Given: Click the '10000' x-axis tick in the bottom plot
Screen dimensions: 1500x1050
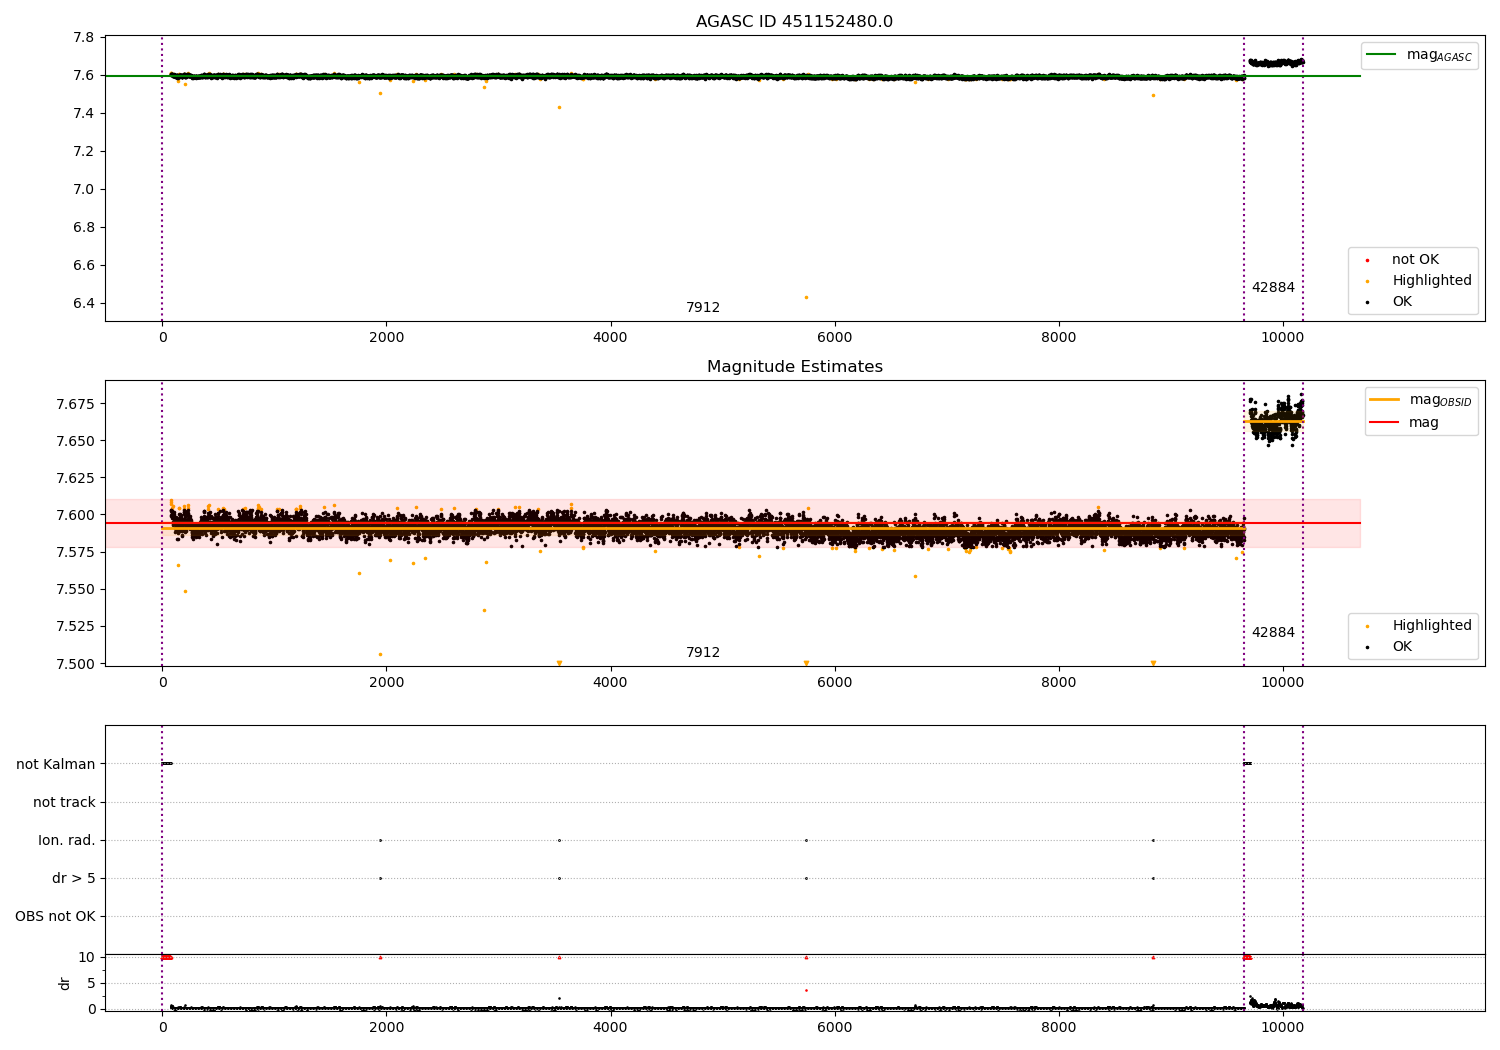Looking at the screenshot, I should pyautogui.click(x=1282, y=1028).
